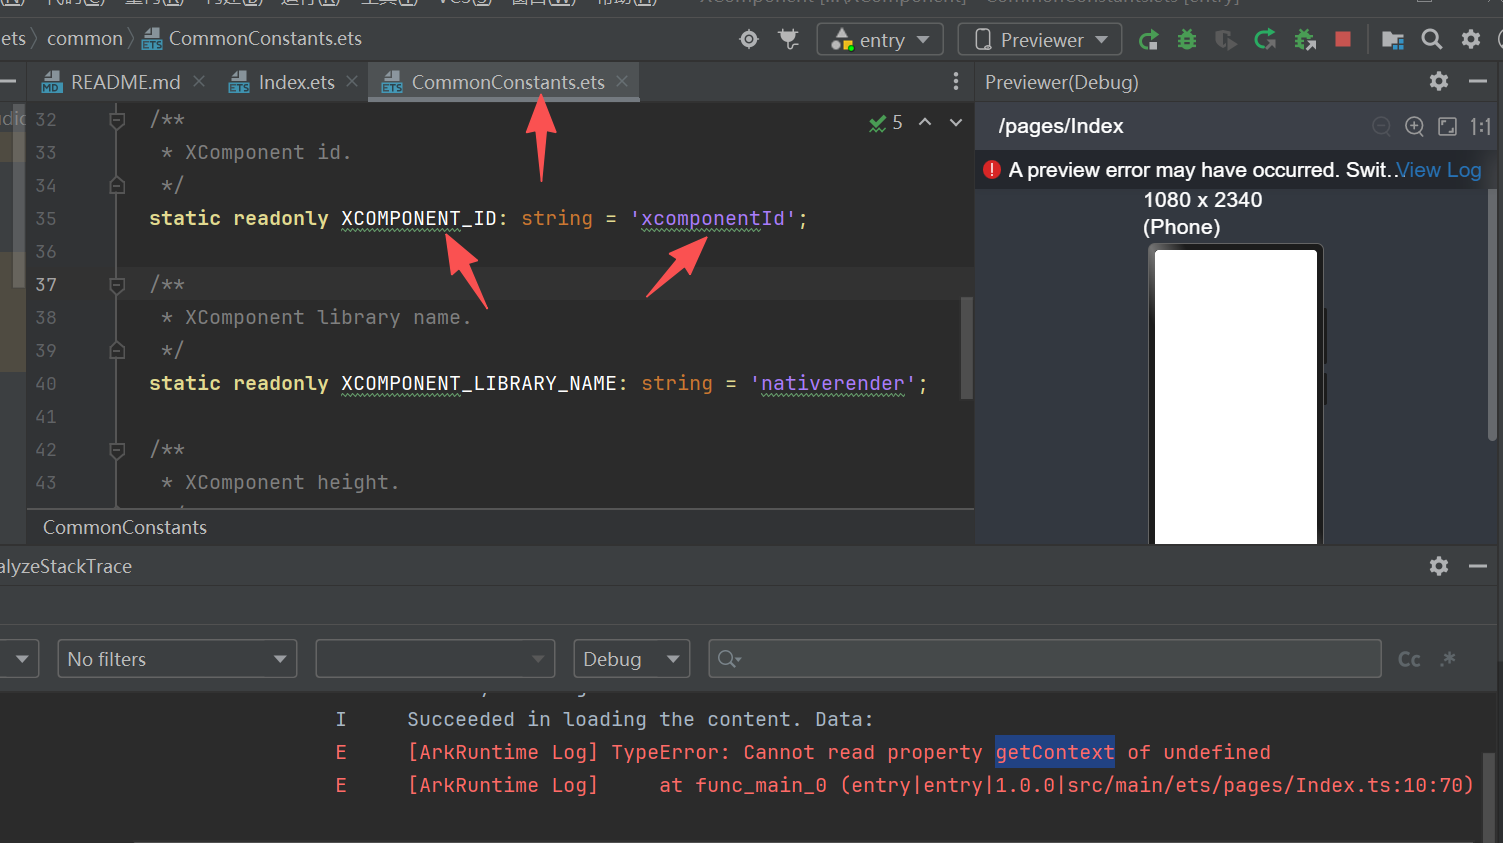
Task: Click the green Debug bug icon
Action: click(x=1187, y=39)
